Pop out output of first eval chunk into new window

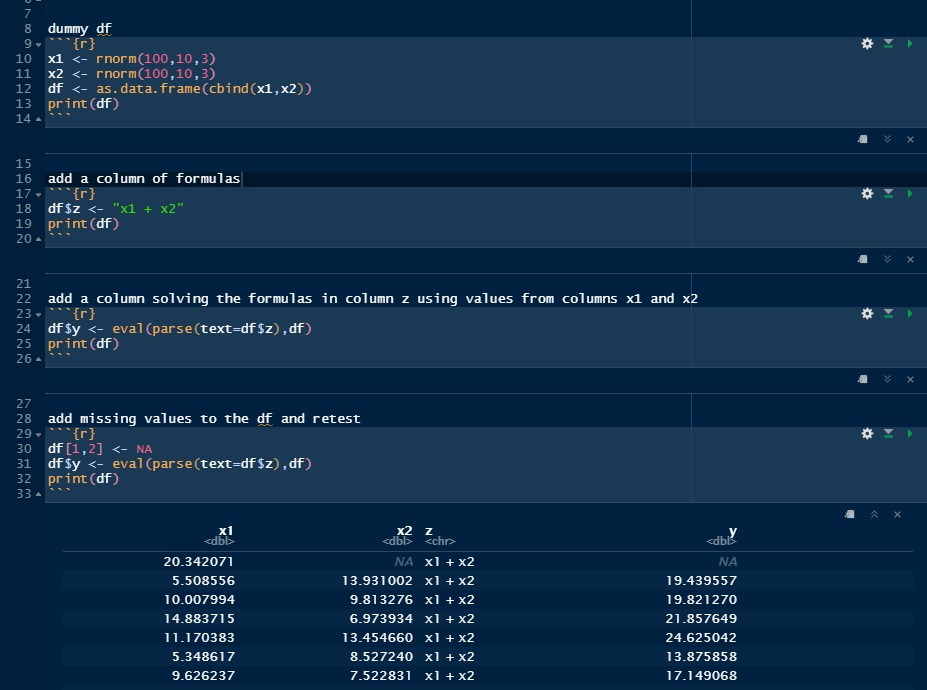[x=863, y=380]
